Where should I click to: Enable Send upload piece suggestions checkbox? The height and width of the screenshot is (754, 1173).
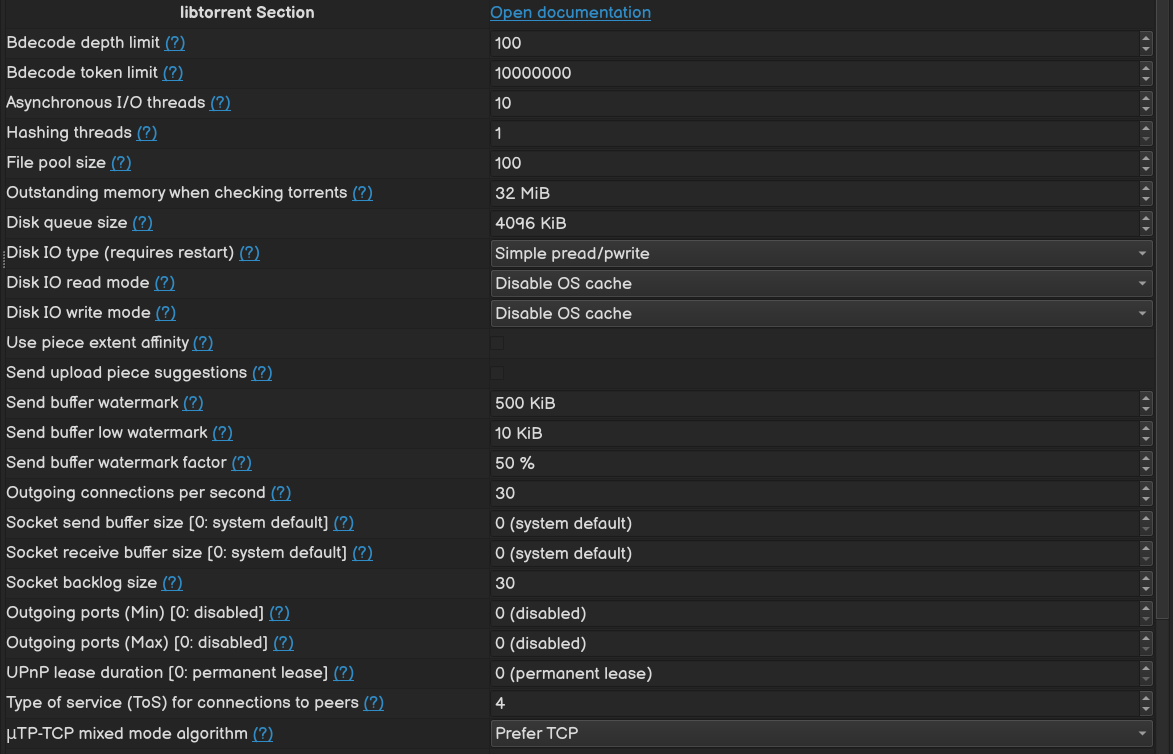[x=497, y=373]
